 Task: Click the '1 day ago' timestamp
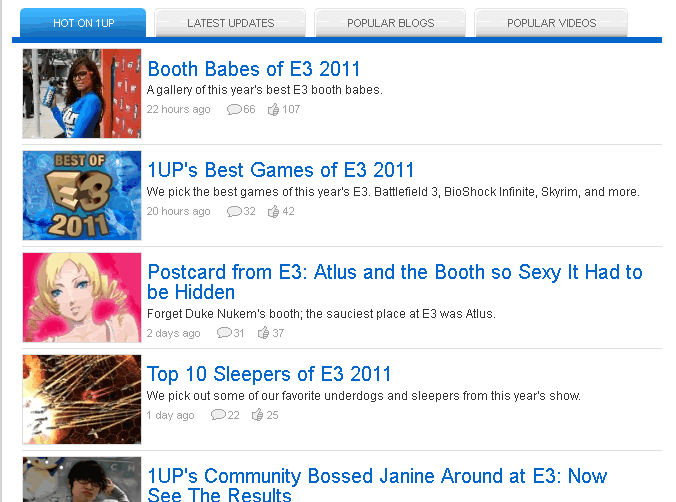(170, 415)
